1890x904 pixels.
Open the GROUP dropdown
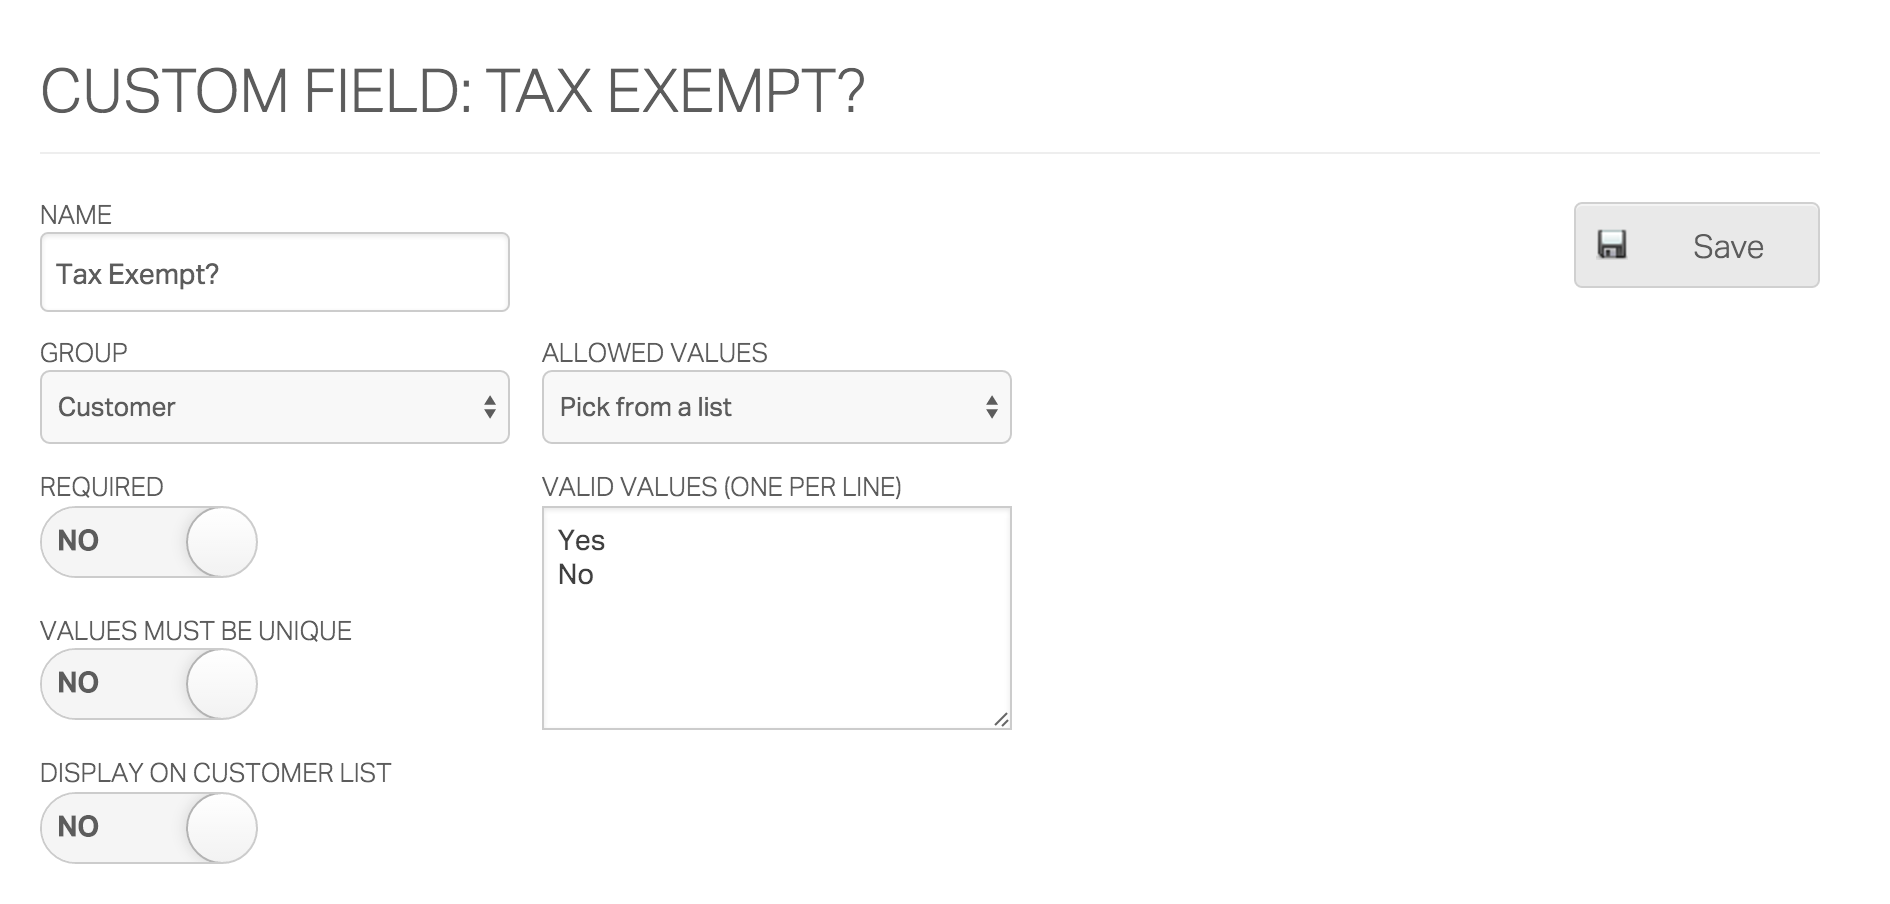tap(274, 407)
